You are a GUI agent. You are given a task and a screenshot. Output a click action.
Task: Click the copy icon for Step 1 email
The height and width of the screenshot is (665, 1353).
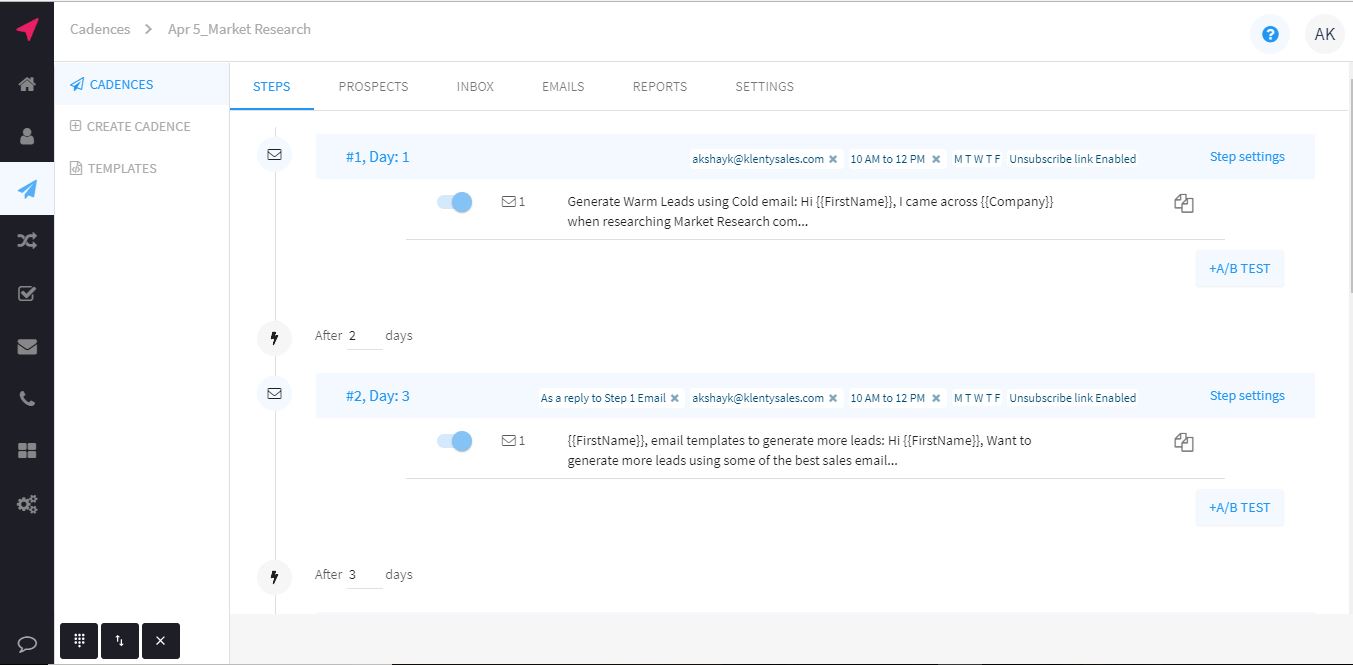(1184, 203)
